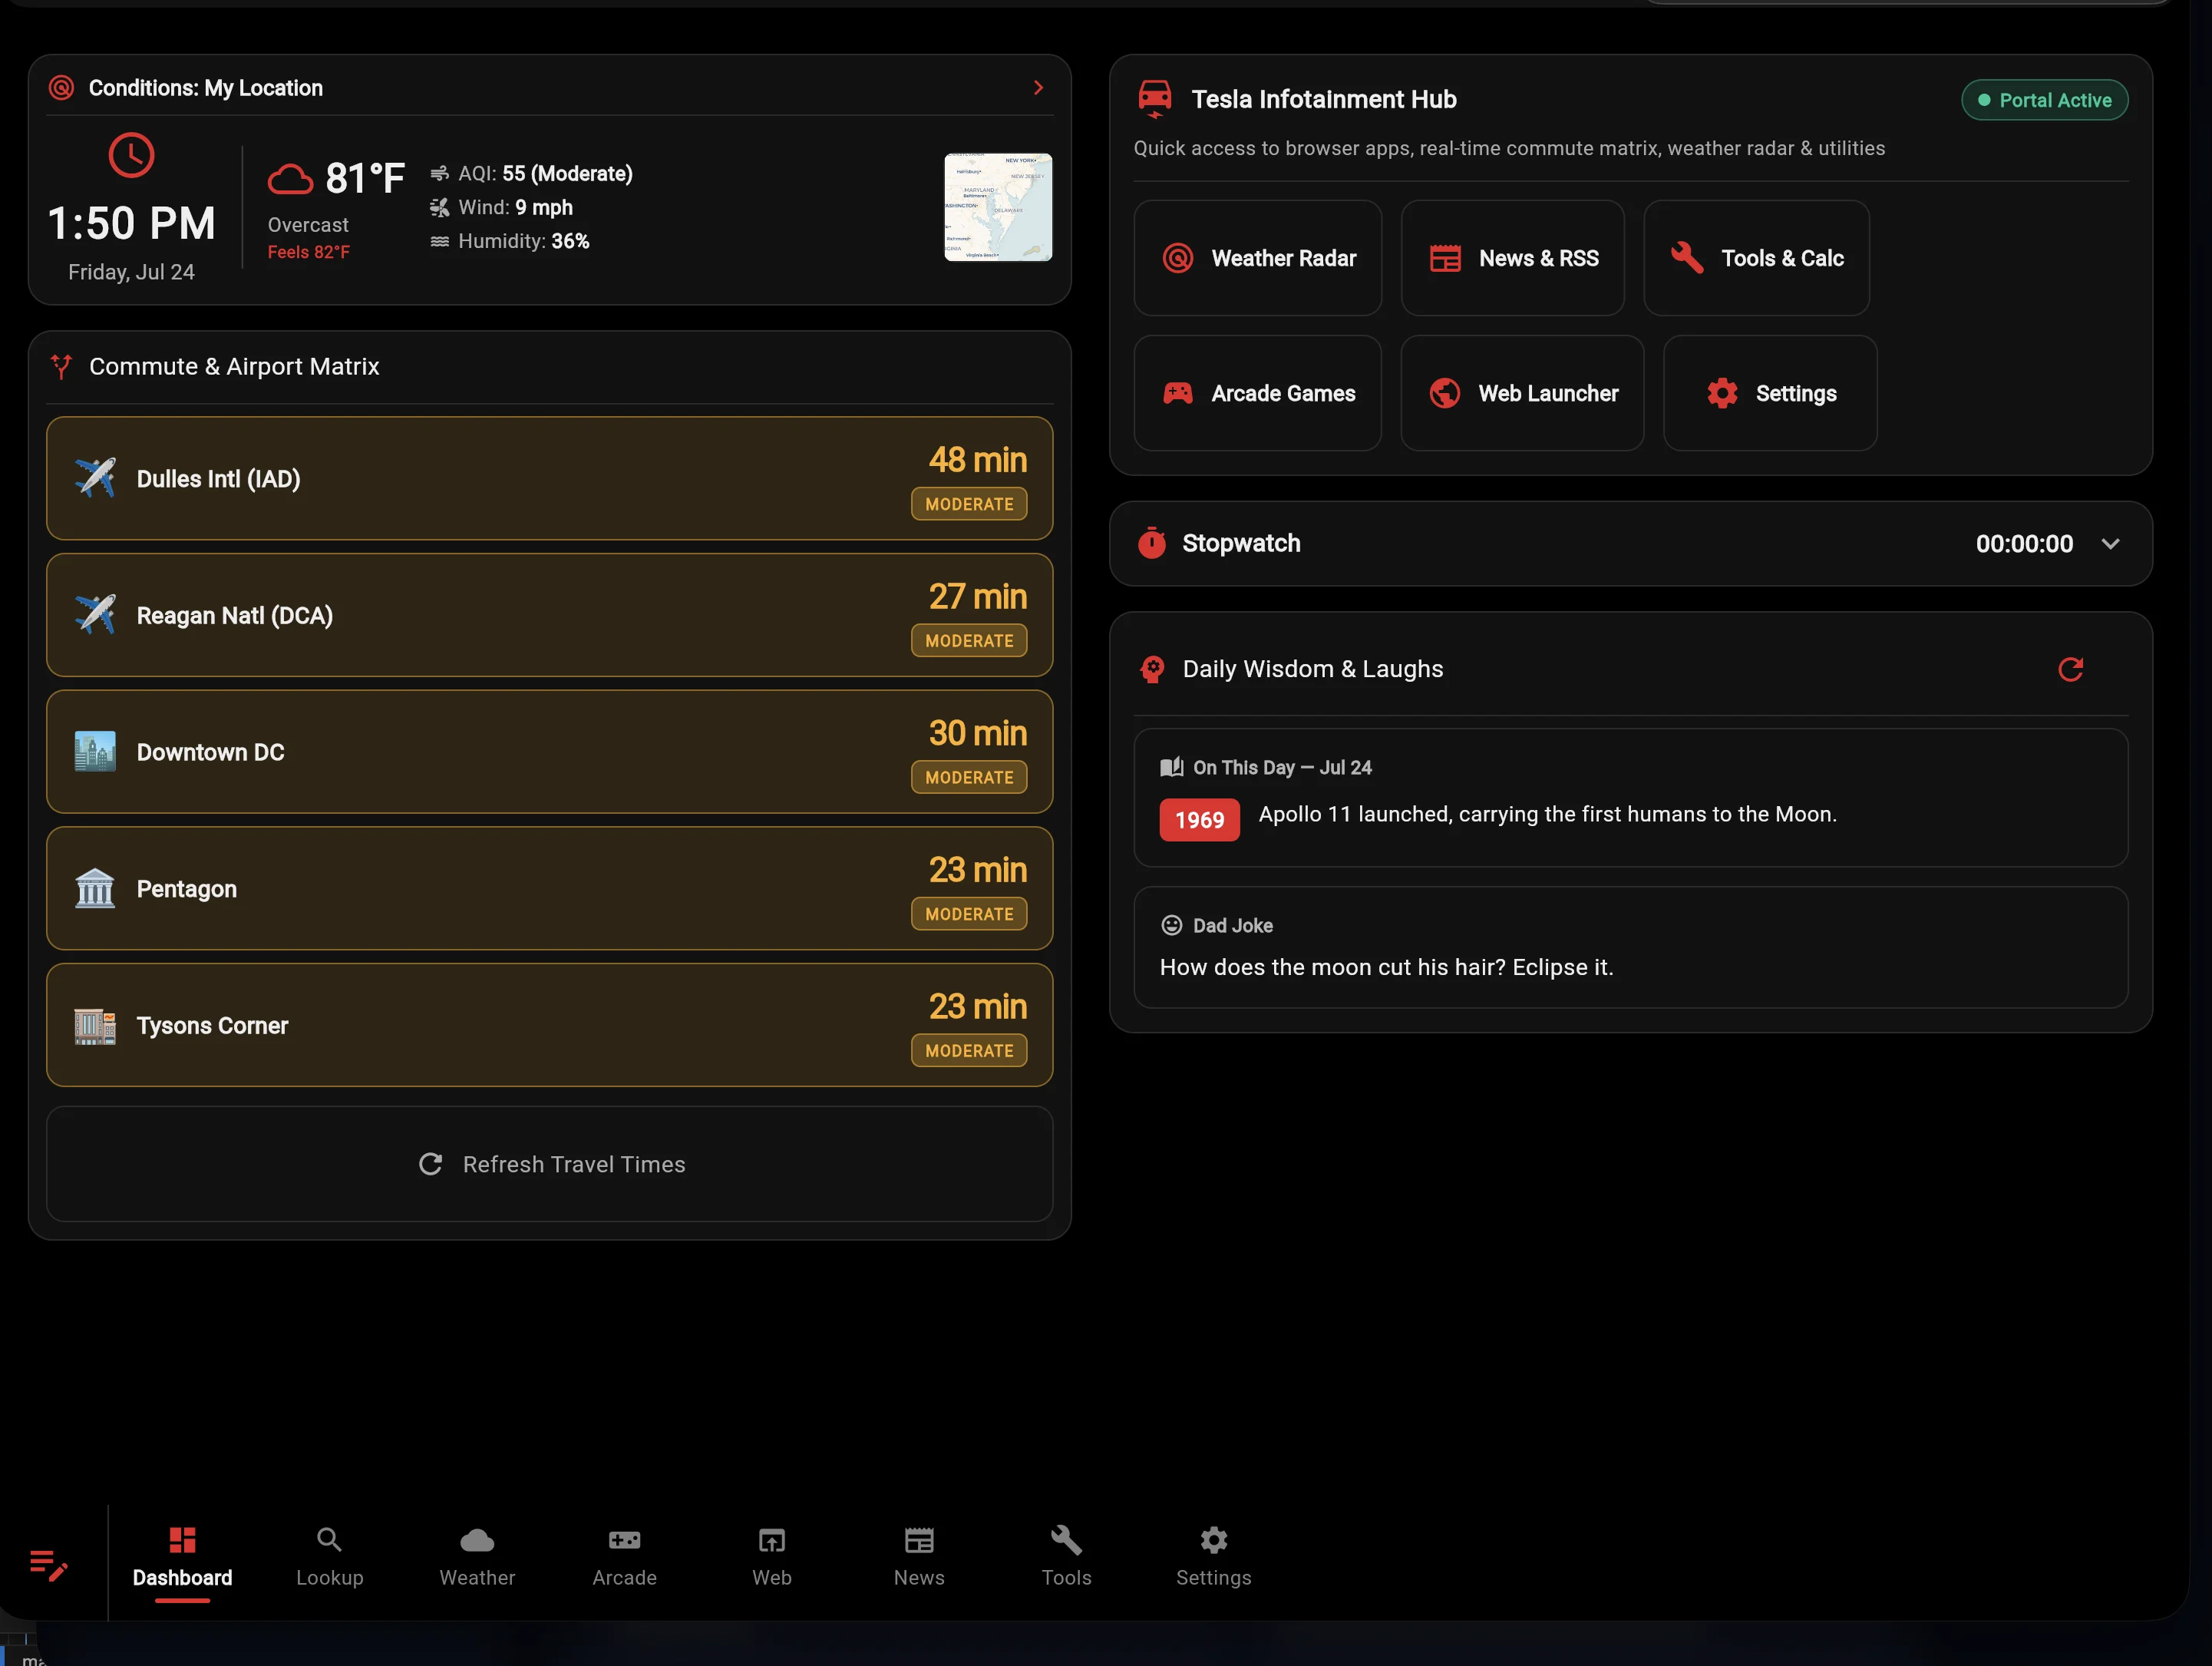Click the 30 min Downtown DC time
Screen dimensions: 2212x1666
(977, 733)
